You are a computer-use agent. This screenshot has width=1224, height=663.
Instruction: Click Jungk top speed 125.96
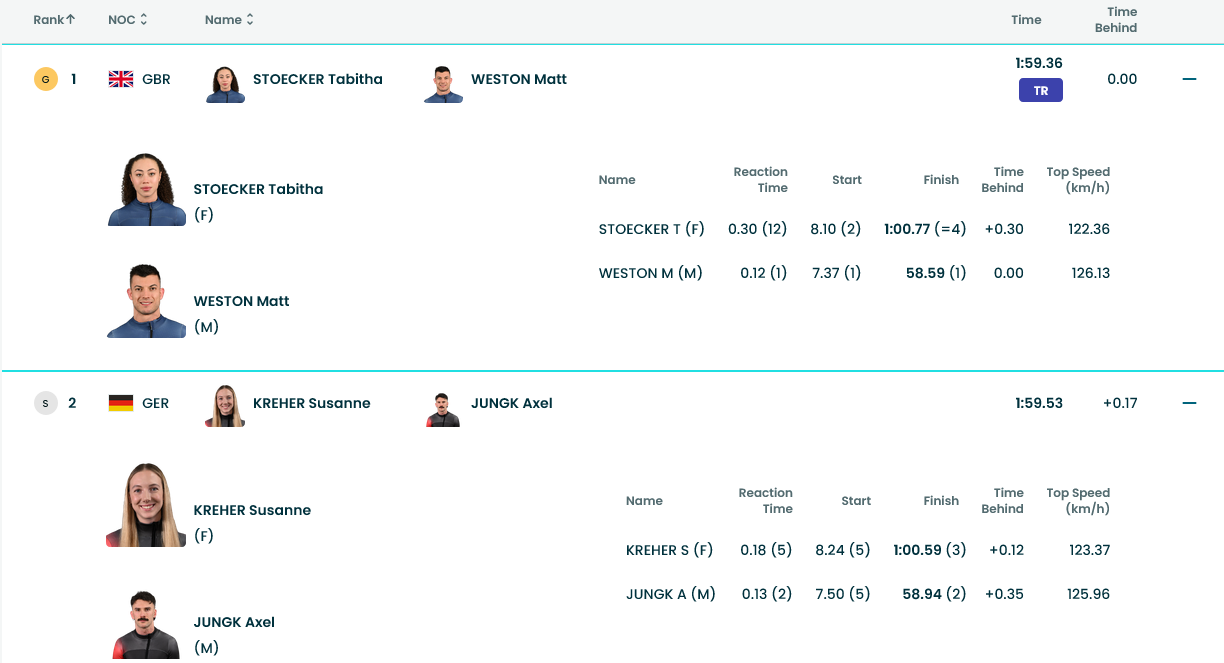pos(1089,594)
